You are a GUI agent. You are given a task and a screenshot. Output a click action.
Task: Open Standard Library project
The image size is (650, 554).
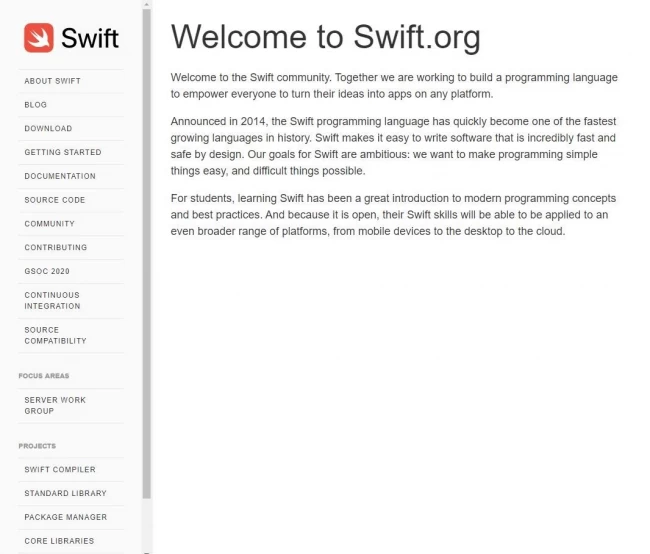[65, 493]
